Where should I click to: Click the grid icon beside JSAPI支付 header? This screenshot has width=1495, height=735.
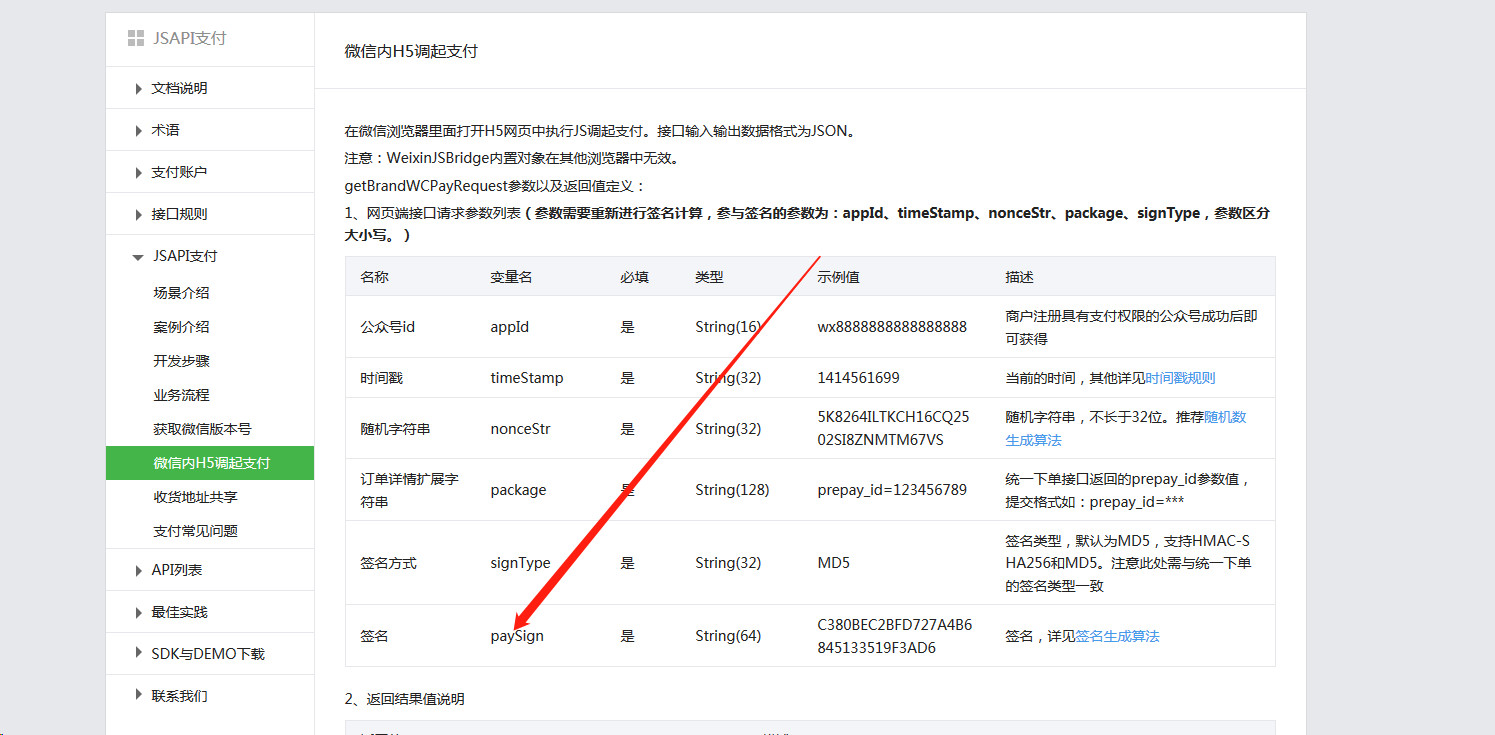coord(135,39)
